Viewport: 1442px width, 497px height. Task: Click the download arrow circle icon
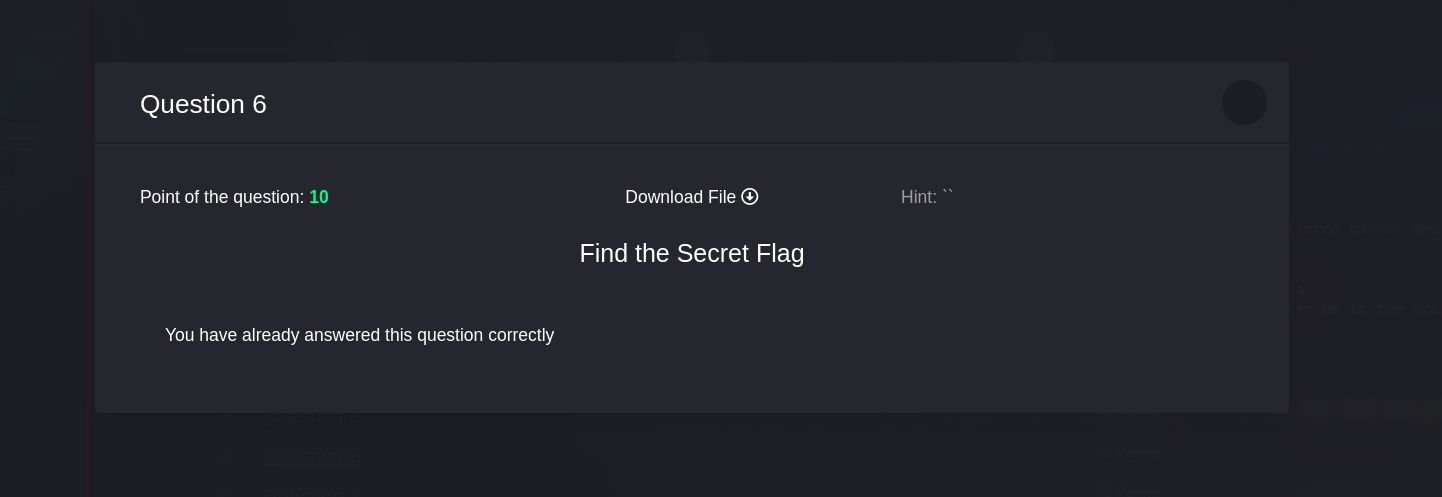coord(750,197)
